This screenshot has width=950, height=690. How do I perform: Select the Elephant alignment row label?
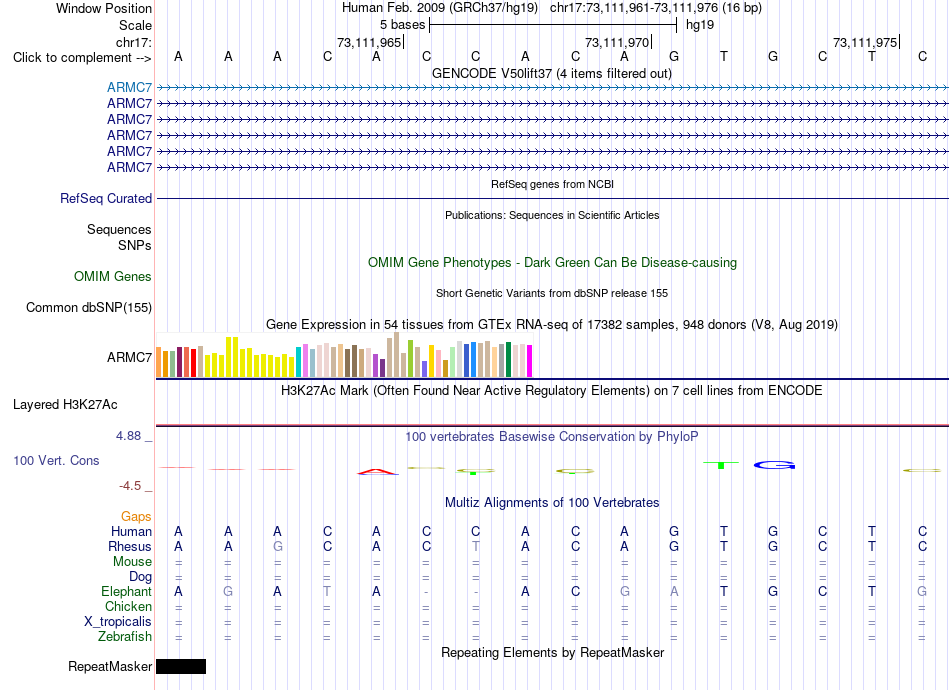126,592
